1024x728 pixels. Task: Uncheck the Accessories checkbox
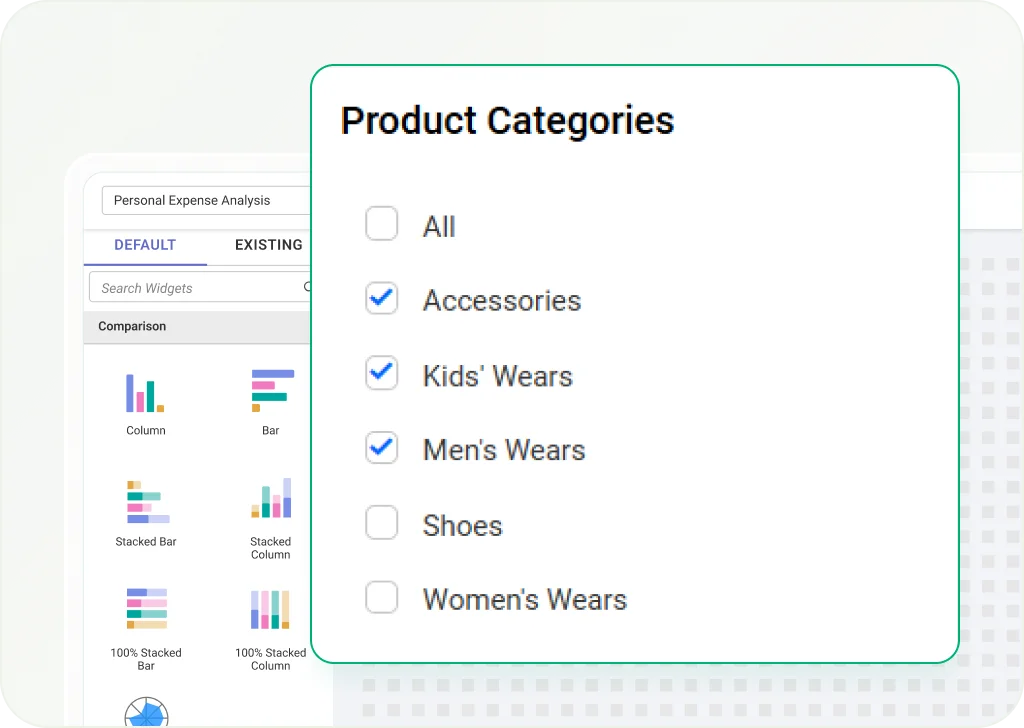tap(381, 299)
